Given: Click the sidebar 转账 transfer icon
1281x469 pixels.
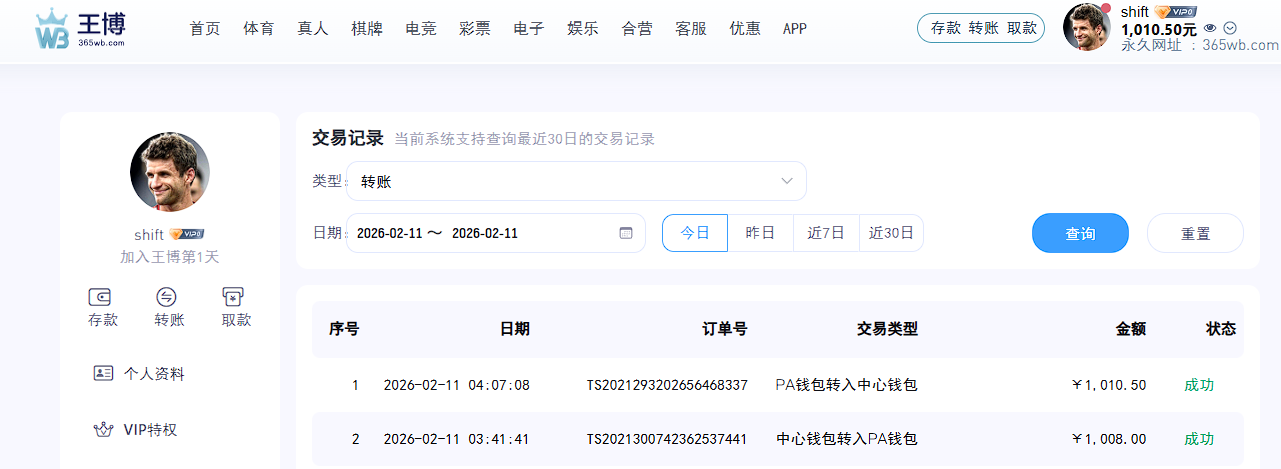Looking at the screenshot, I should [x=167, y=297].
